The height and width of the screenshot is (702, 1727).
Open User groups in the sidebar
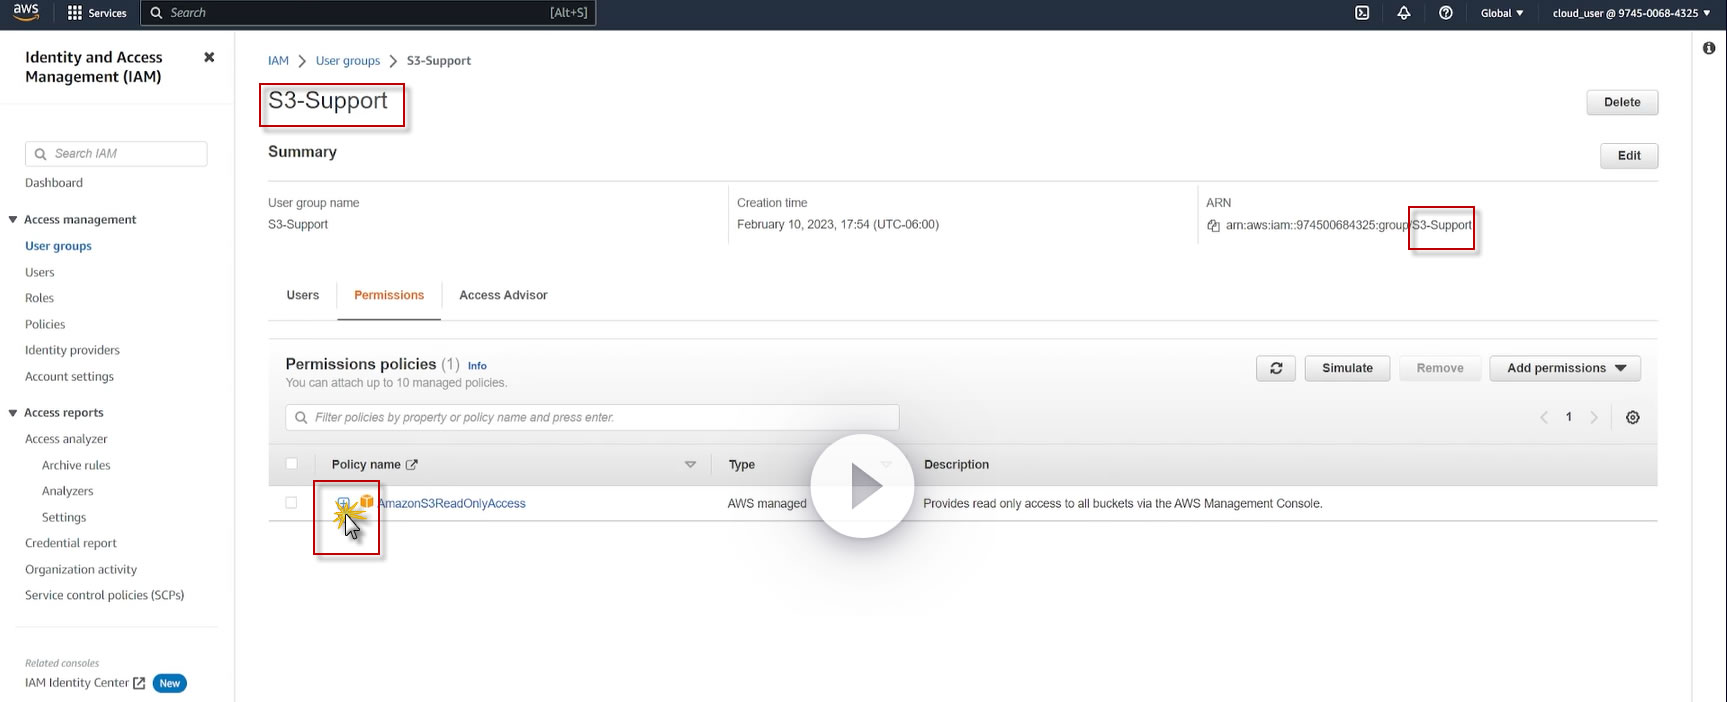(x=58, y=246)
